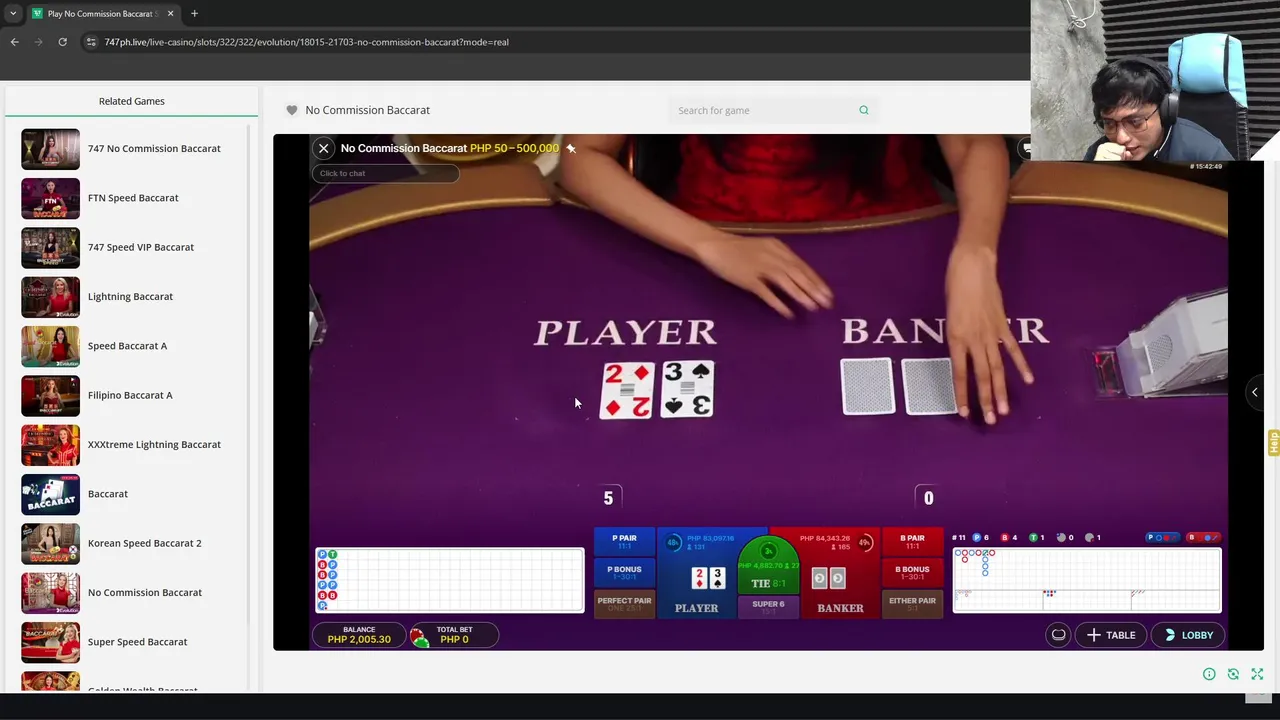
Task: Enter fullscreen with the expand arrows icon
Action: click(1257, 674)
